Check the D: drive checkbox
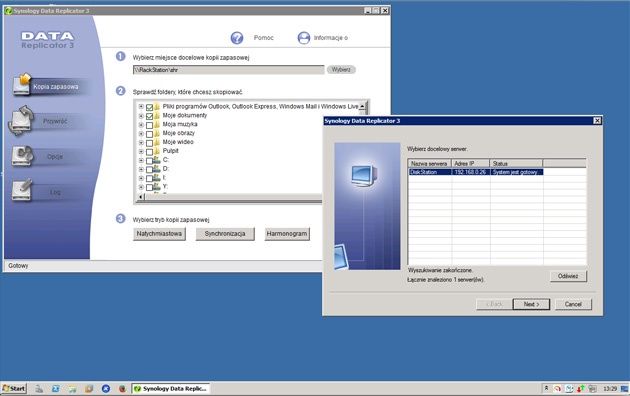 [149, 169]
